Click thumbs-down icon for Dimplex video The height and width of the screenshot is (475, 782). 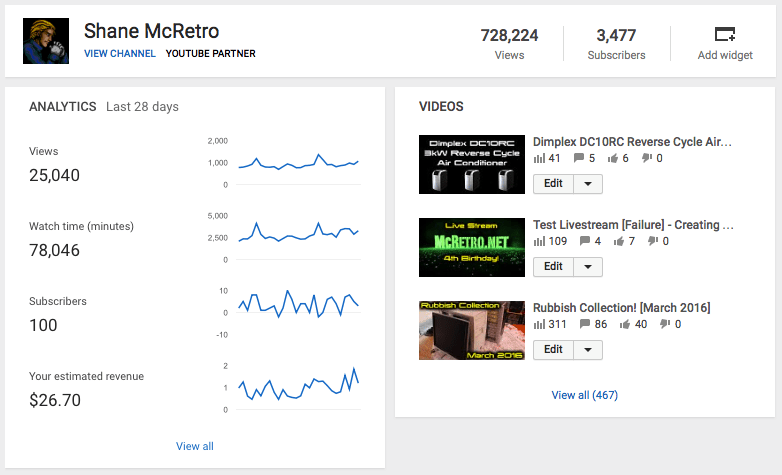click(646, 158)
